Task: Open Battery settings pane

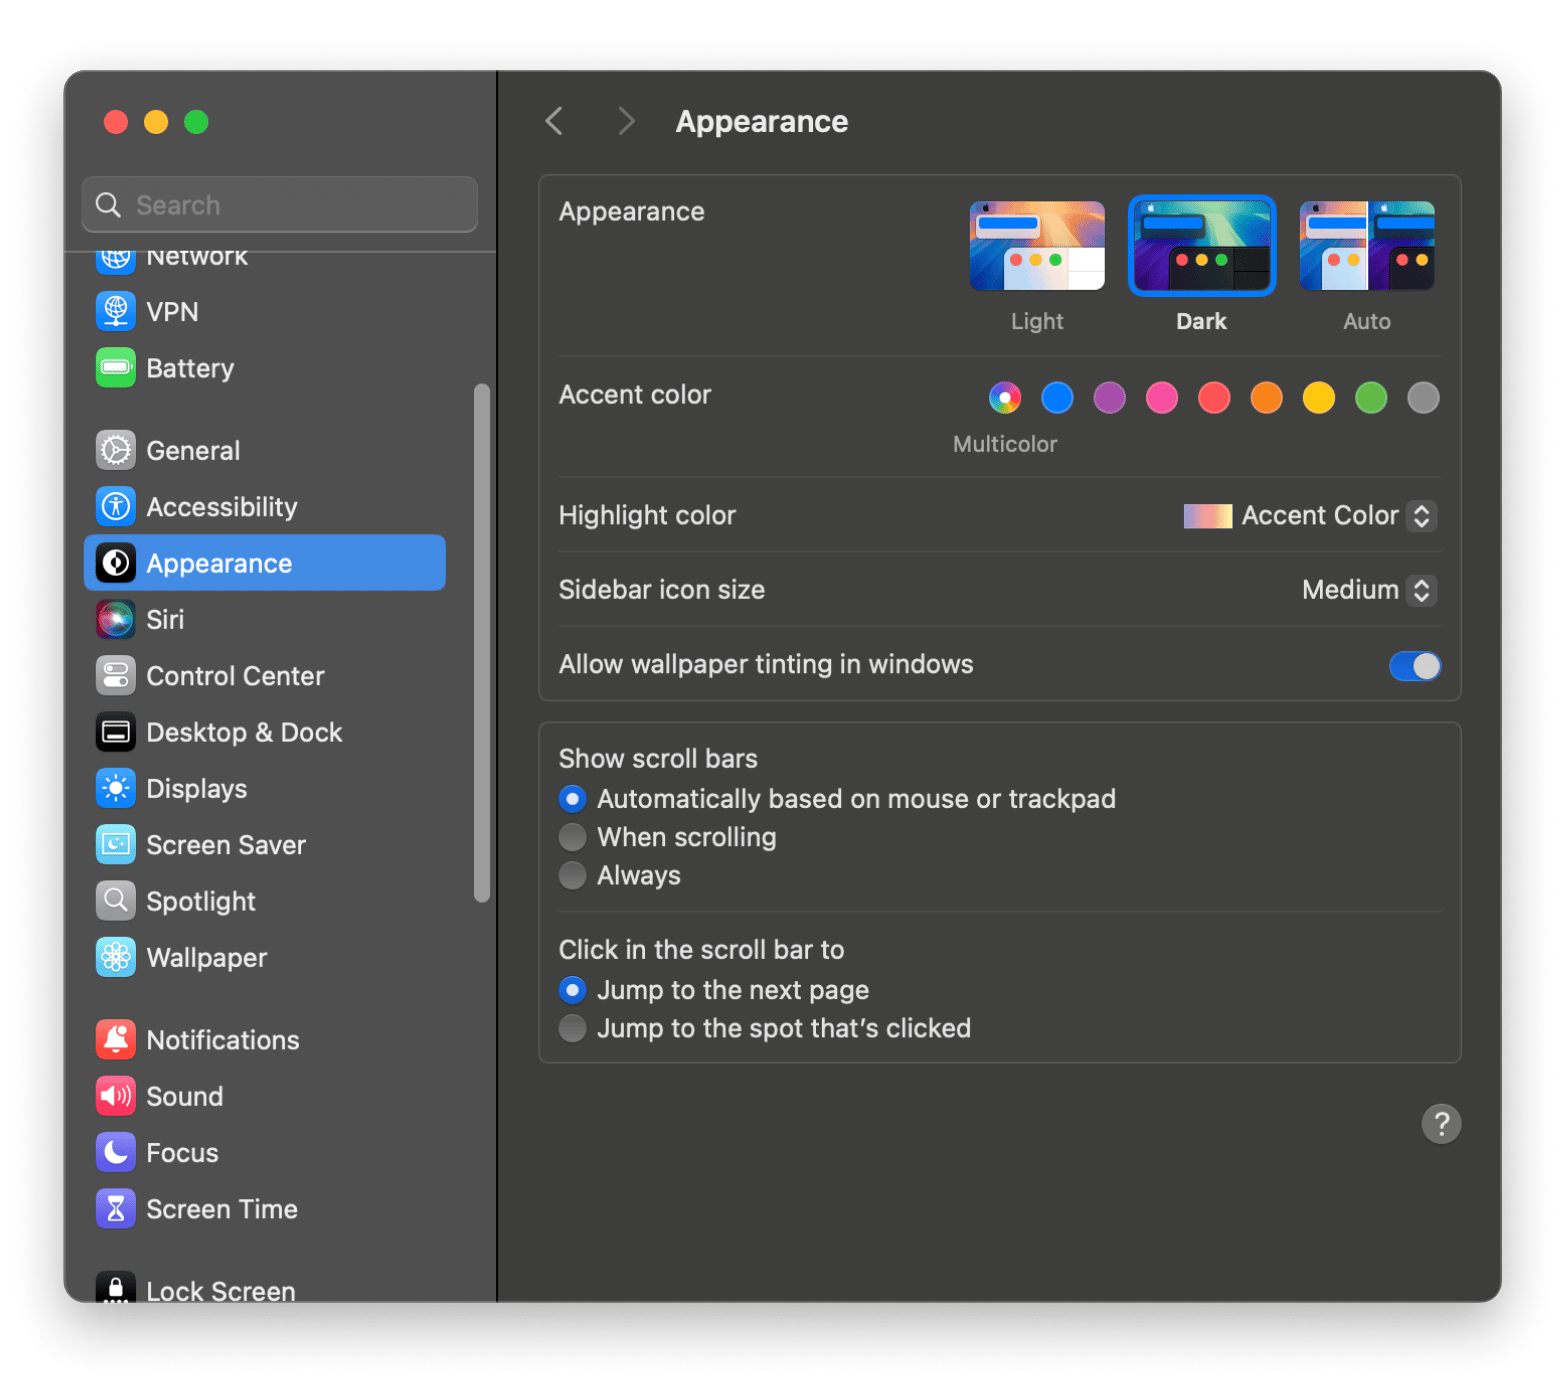Action: [265, 367]
